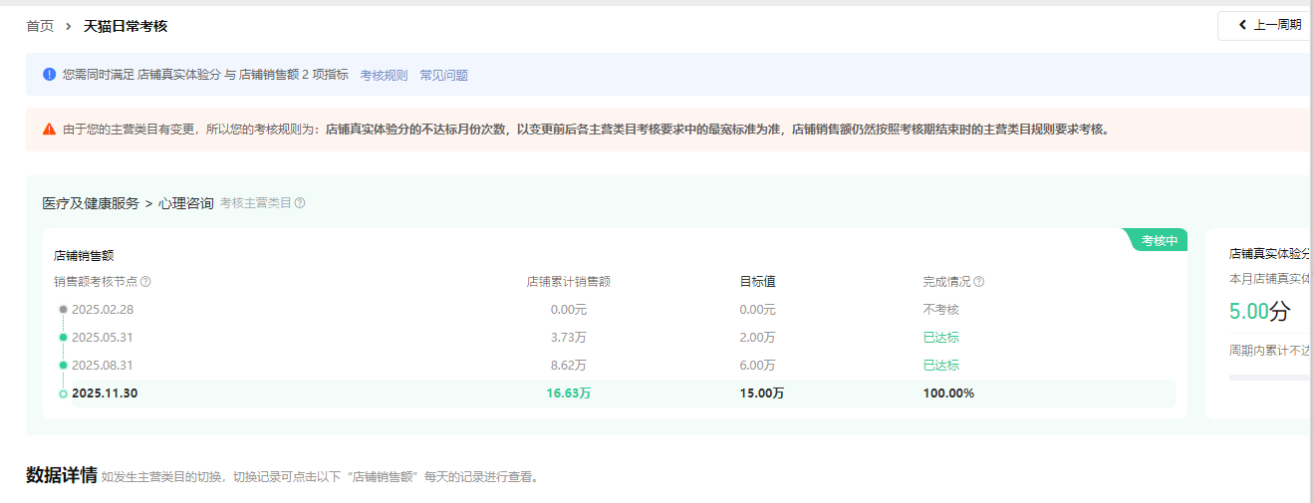Go to 首页 via the breadcrumb

click(40, 26)
